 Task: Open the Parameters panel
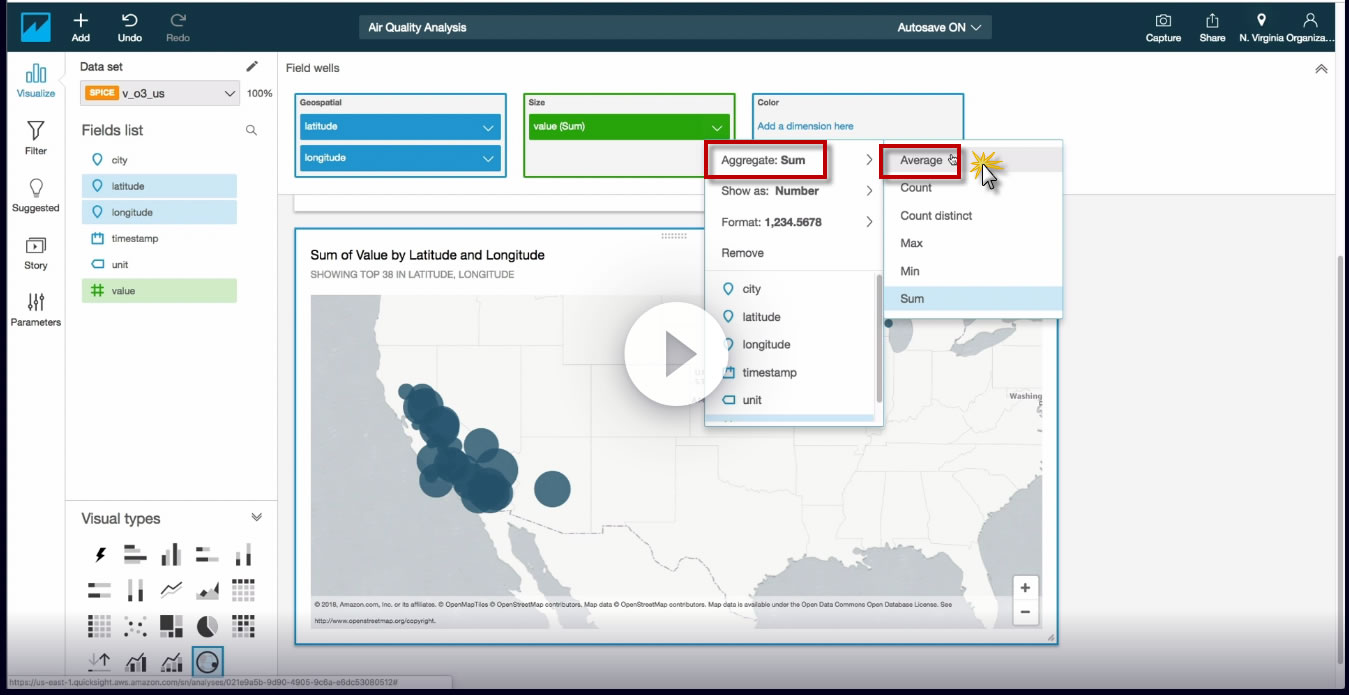tap(35, 310)
